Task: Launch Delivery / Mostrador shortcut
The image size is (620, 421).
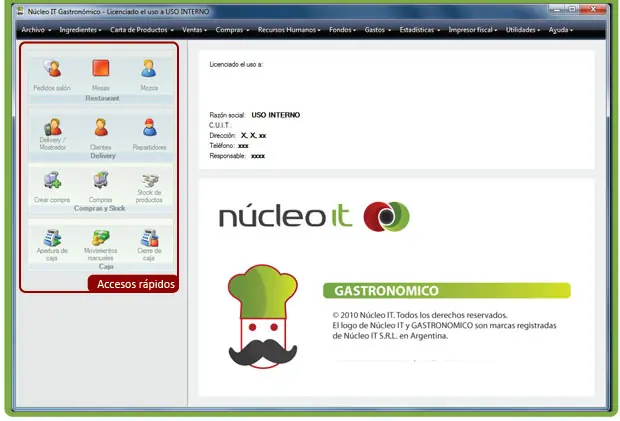Action: click(53, 127)
